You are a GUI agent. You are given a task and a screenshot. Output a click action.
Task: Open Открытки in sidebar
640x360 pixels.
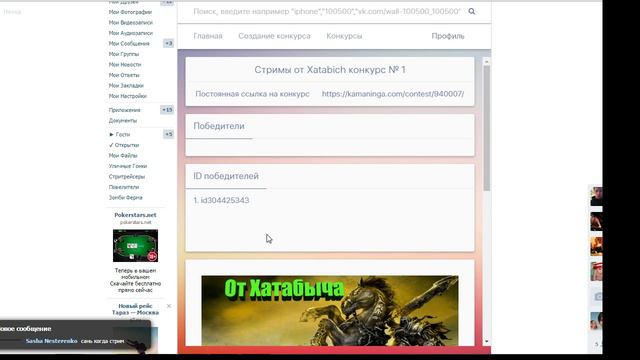pos(127,145)
